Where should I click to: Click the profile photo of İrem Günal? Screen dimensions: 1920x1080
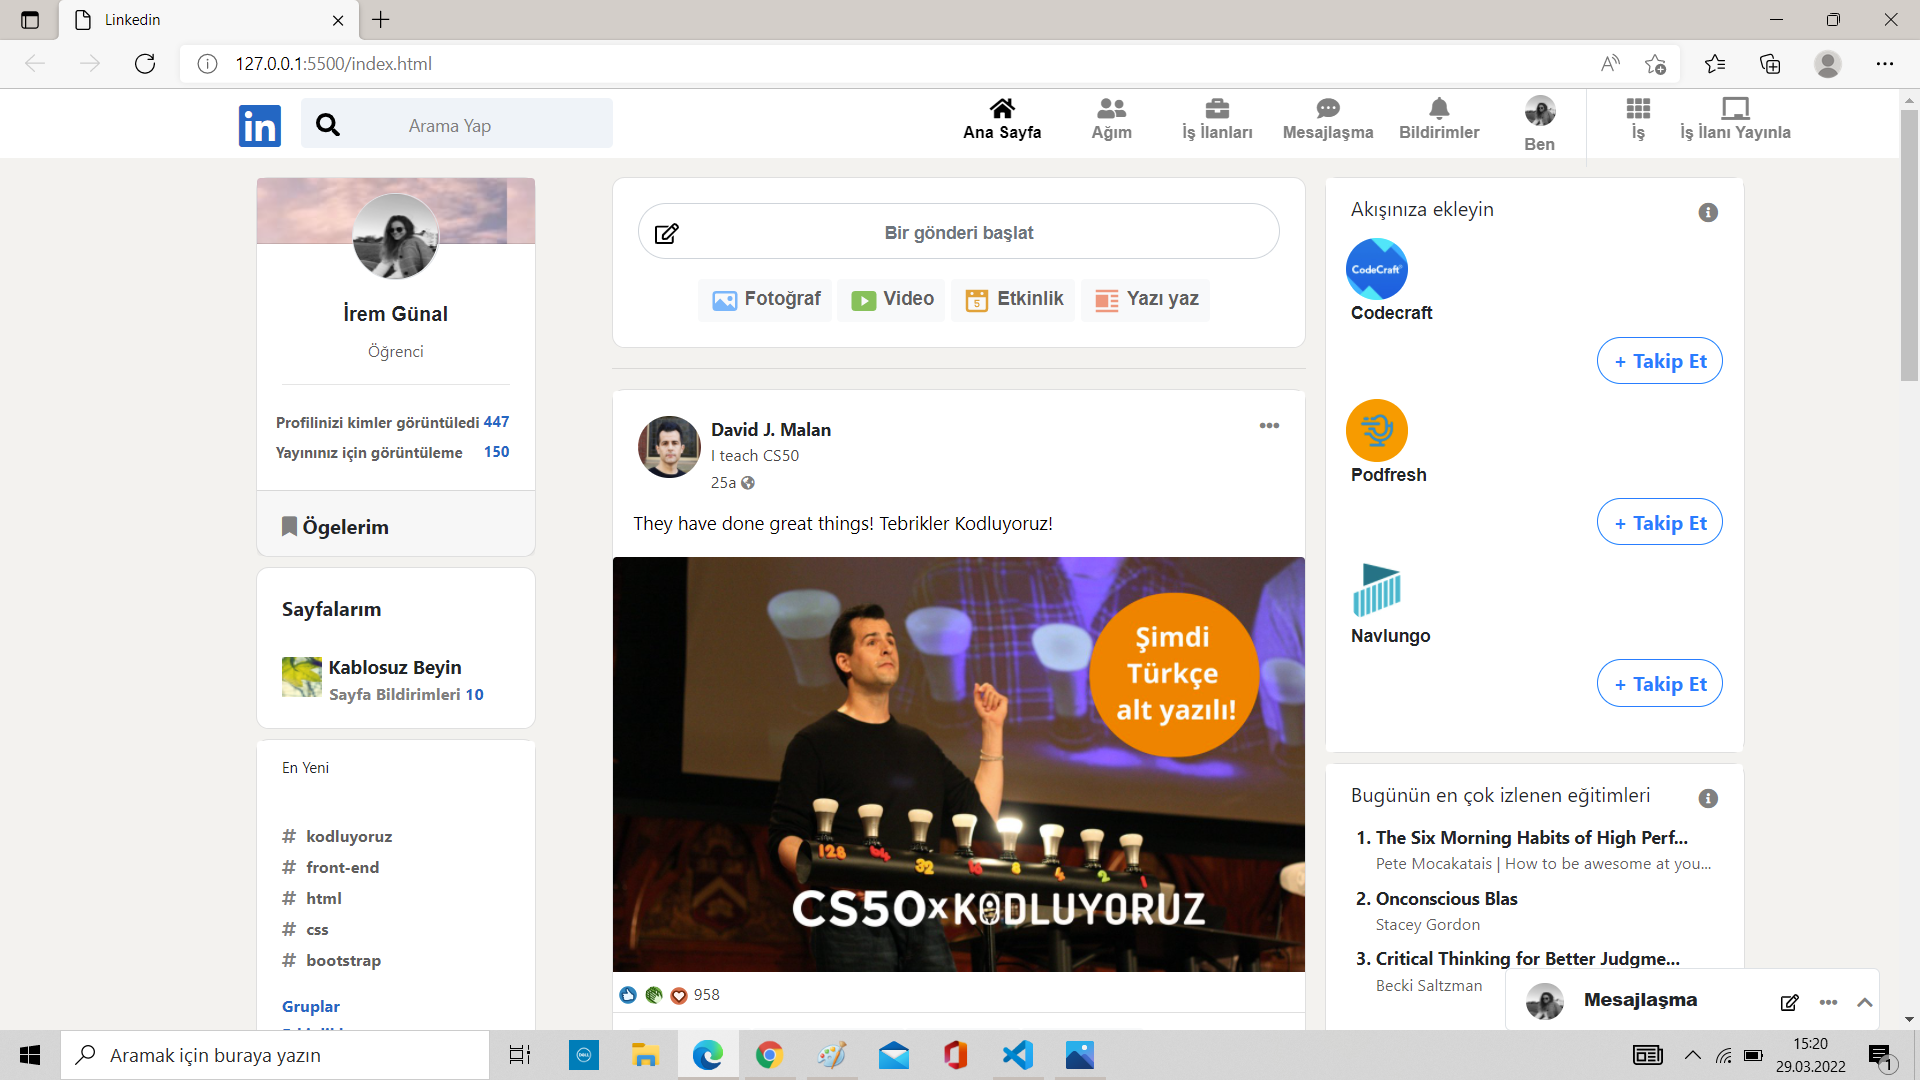point(395,237)
